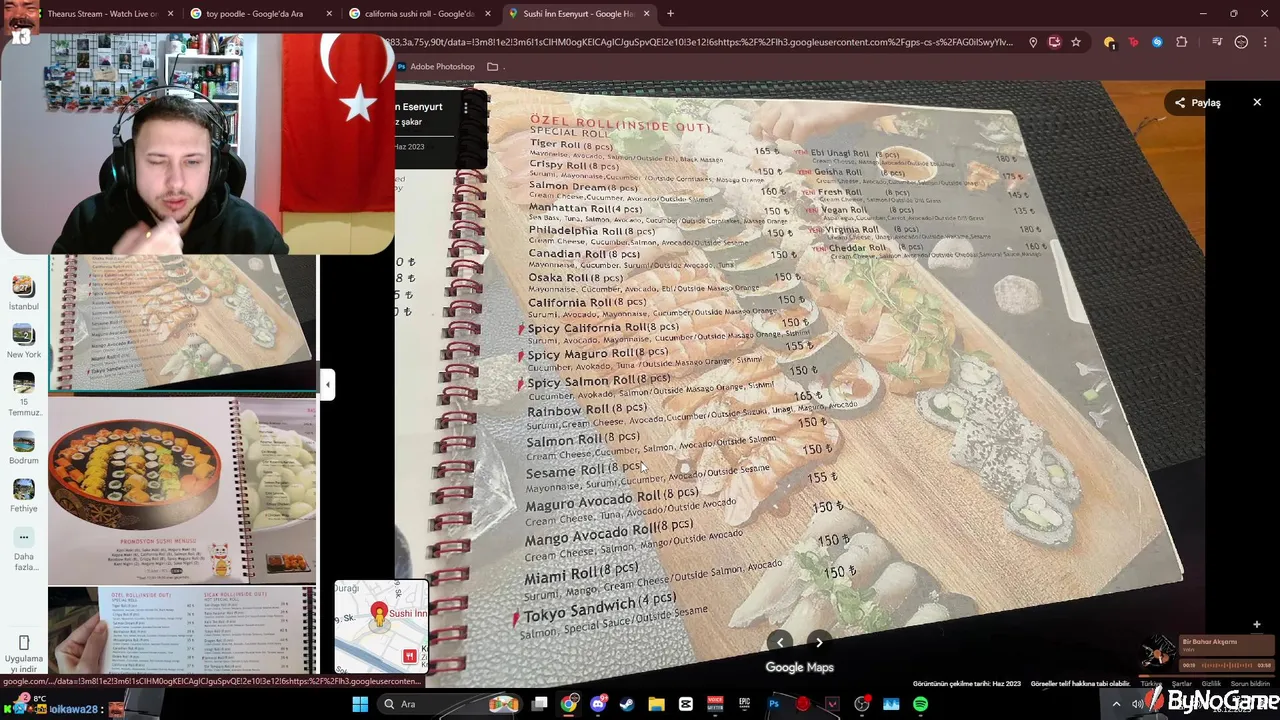Open Spotify from the taskbar

tap(920, 704)
